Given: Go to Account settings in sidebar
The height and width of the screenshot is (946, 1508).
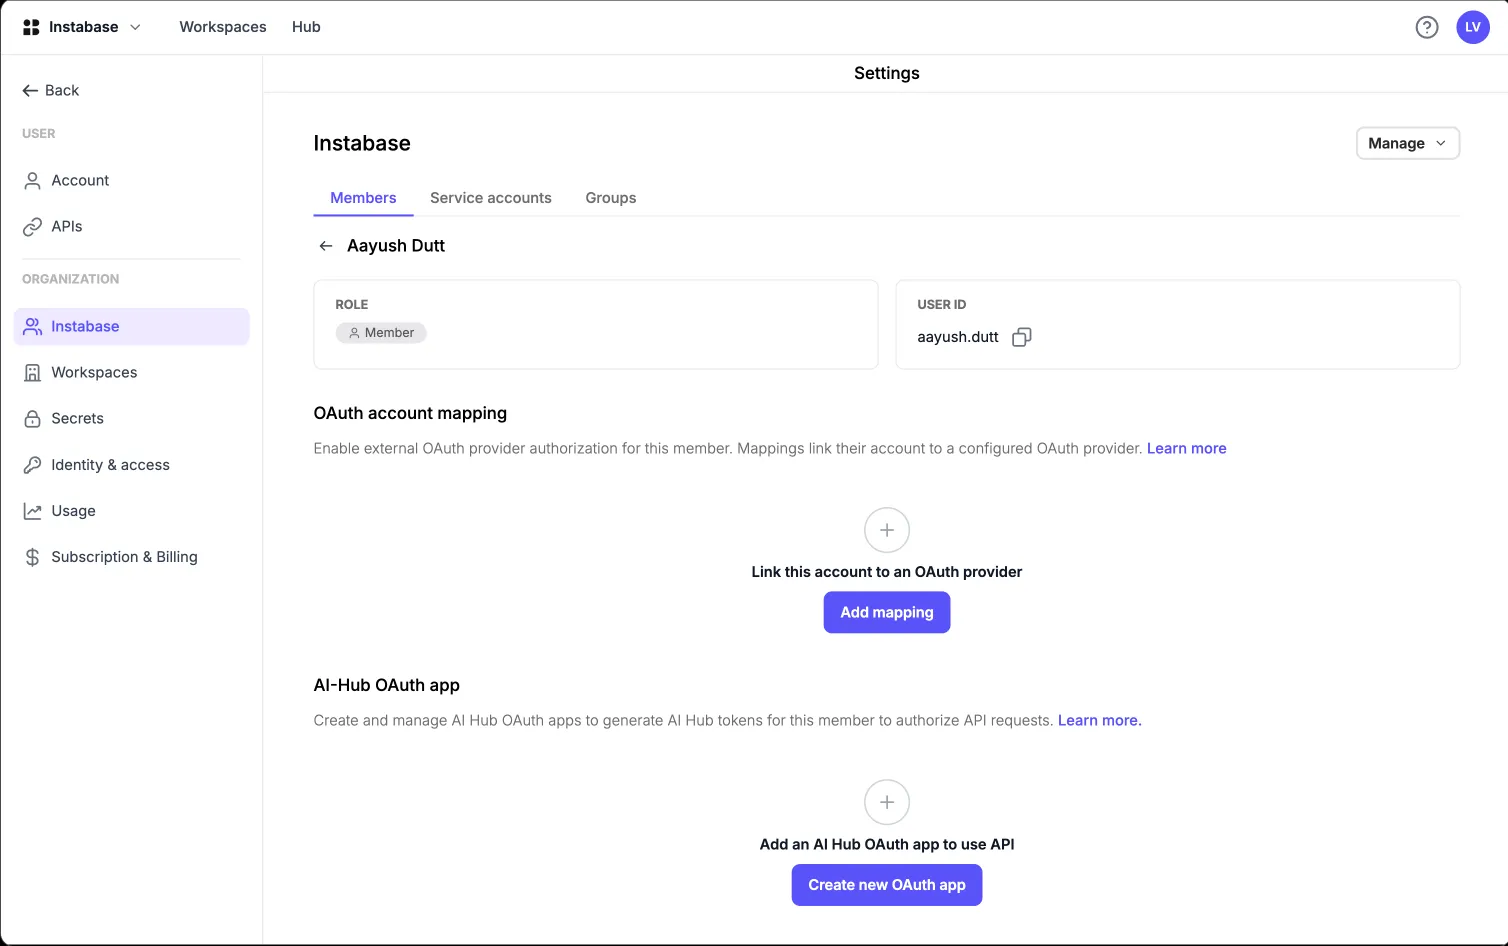Looking at the screenshot, I should (80, 181).
